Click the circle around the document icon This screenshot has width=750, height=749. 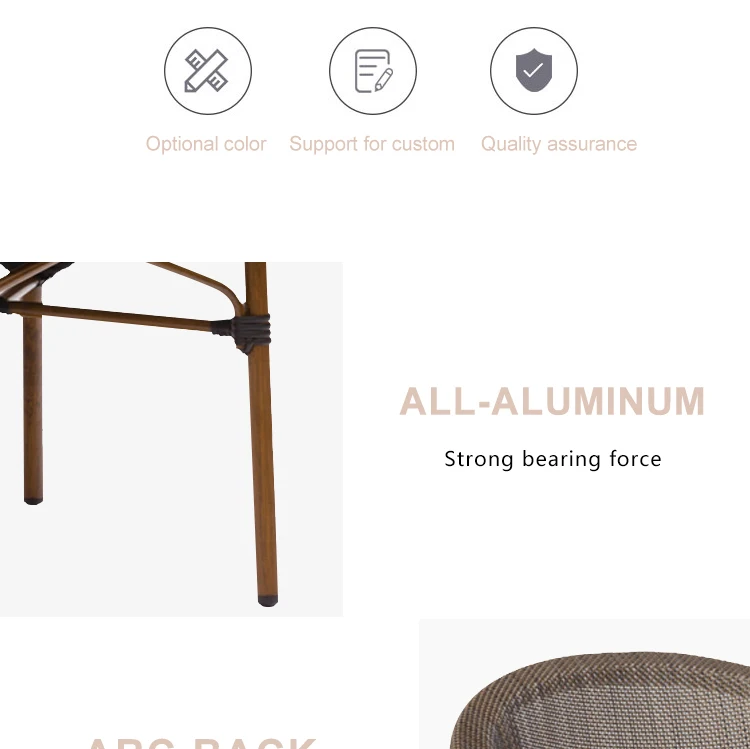tap(373, 71)
